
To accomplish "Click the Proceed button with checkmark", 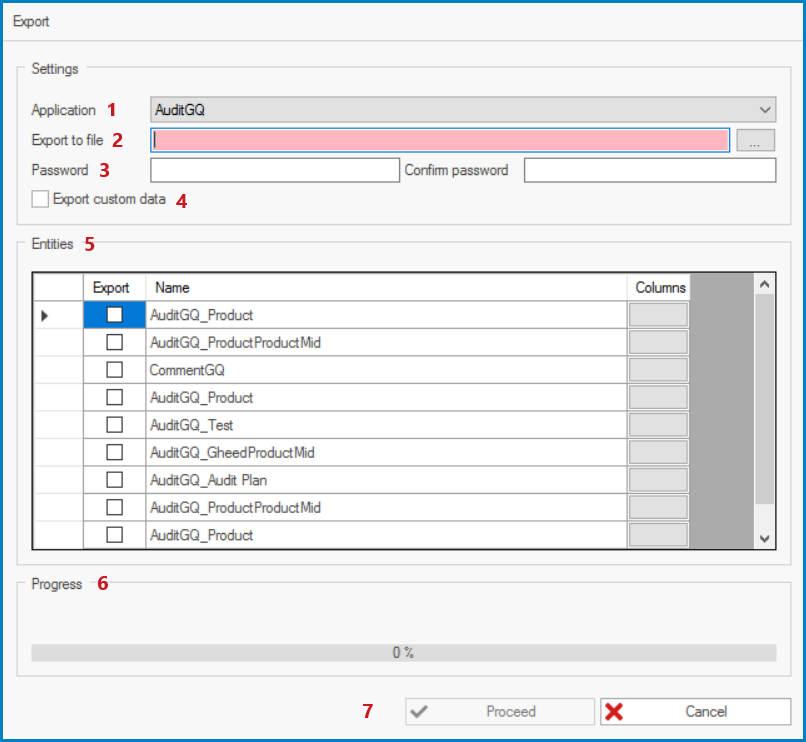I will (x=500, y=712).
